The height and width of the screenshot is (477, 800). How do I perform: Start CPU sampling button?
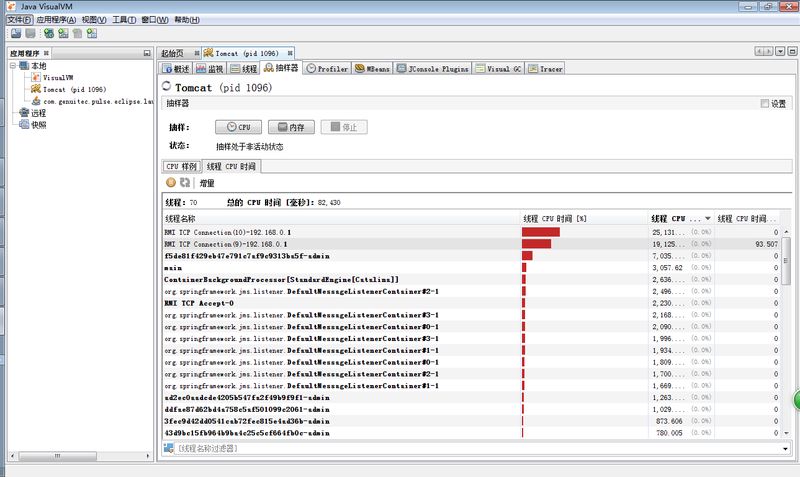tap(238, 127)
